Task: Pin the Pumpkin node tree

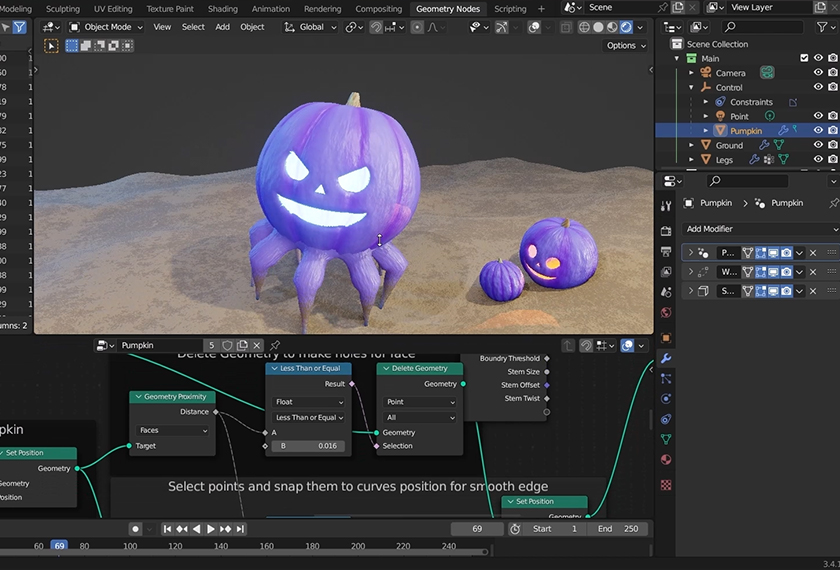Action: pyautogui.click(x=275, y=345)
